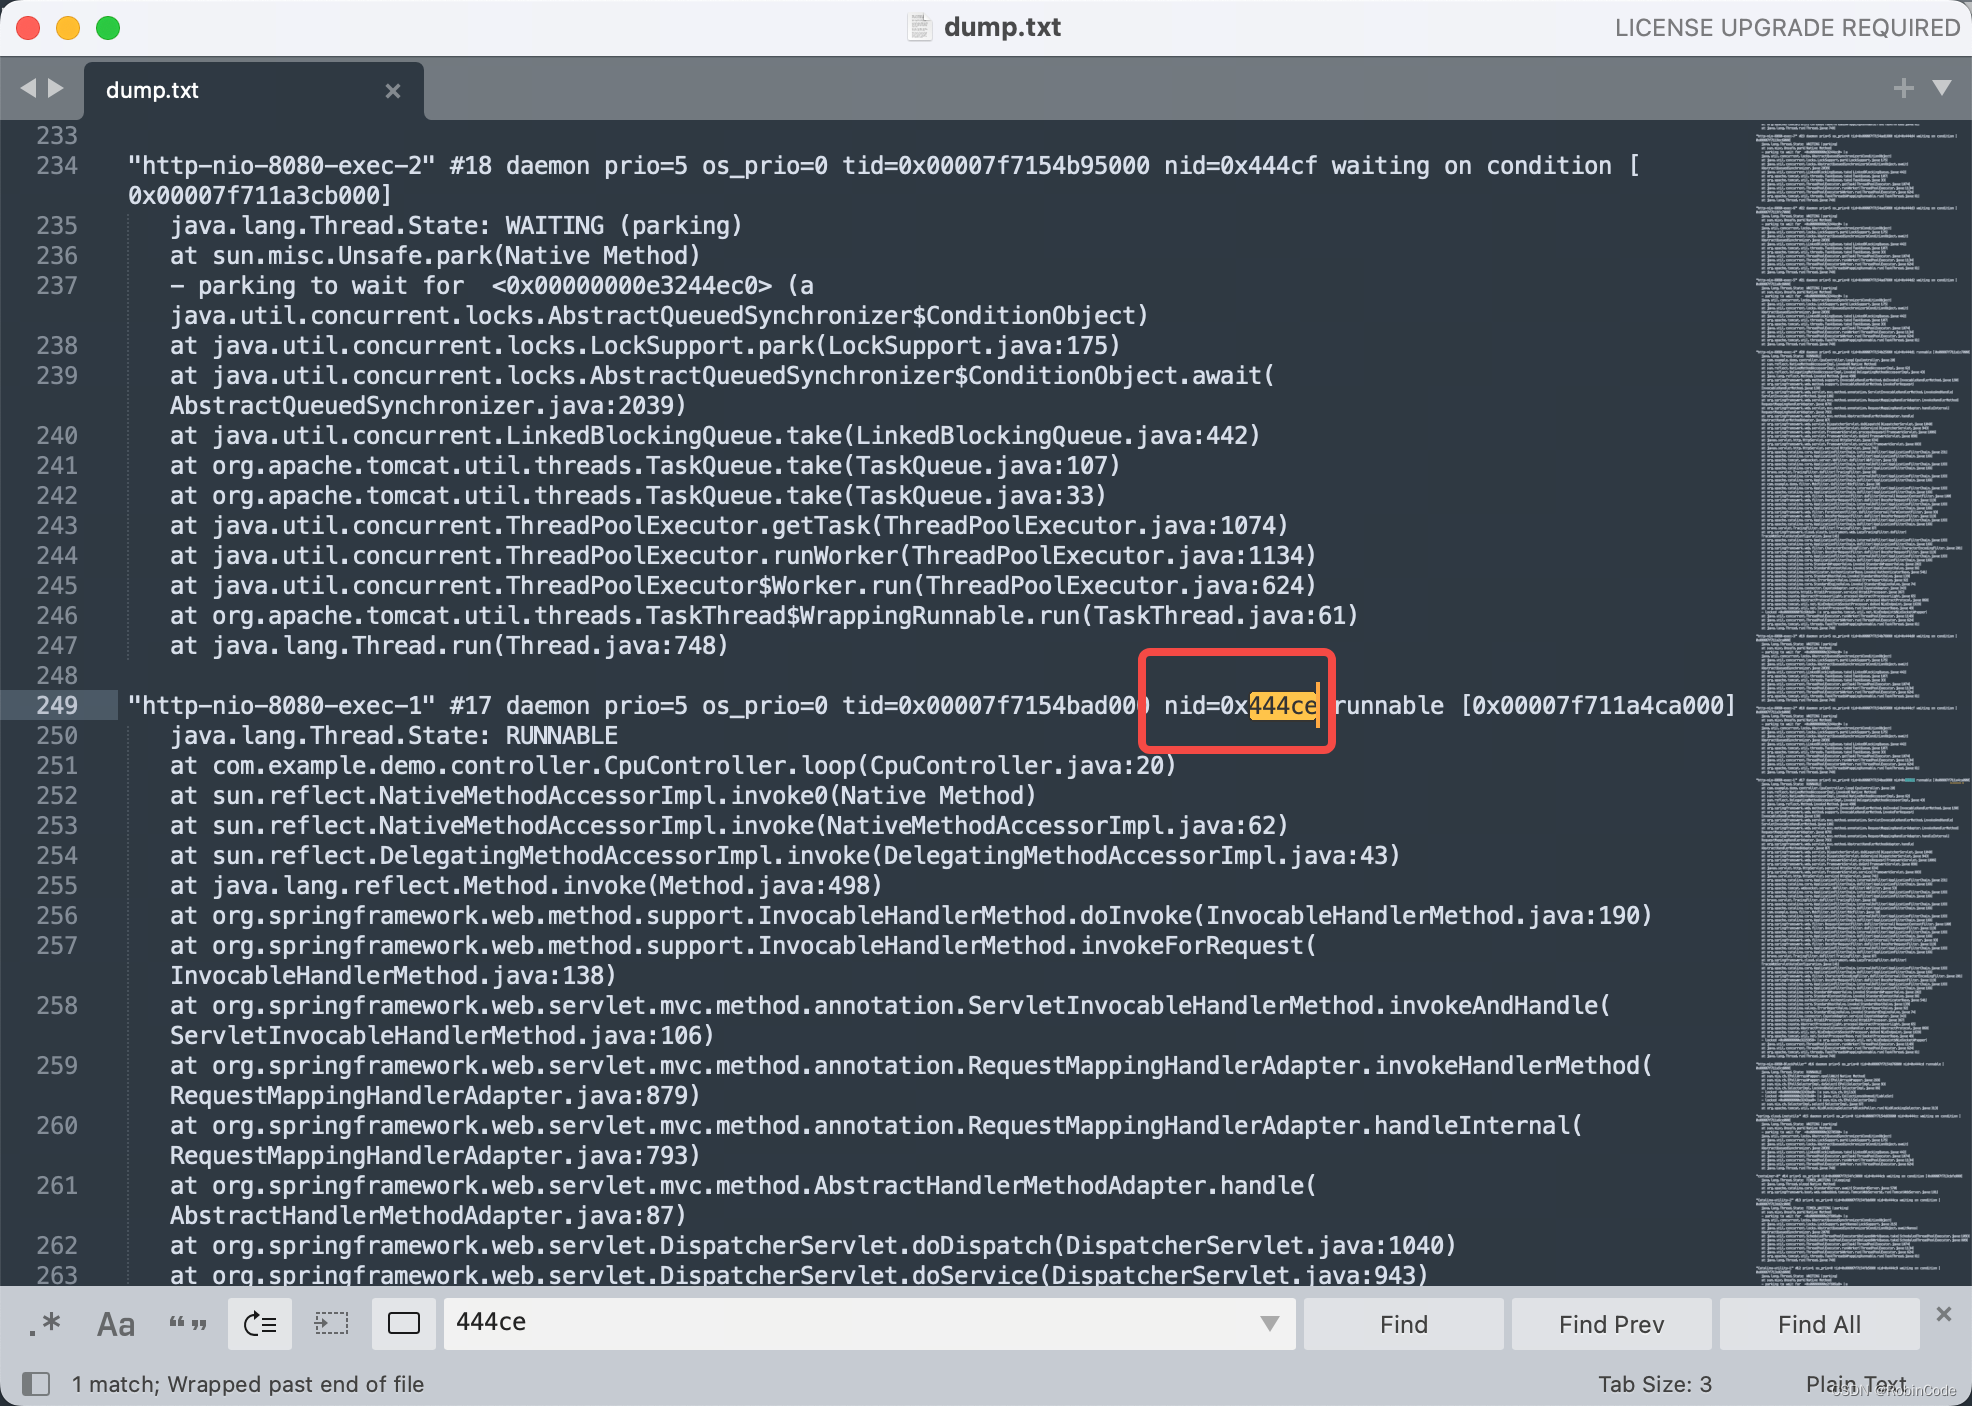
Task: Click line number 251 in gutter
Action: click(x=57, y=765)
